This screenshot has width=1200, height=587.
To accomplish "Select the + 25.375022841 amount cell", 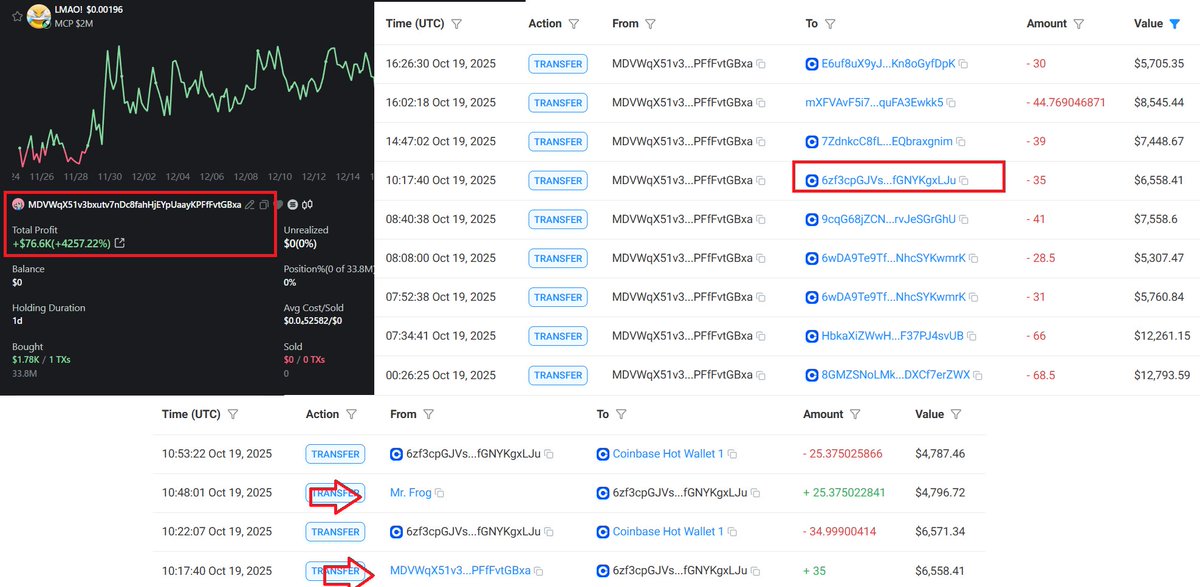I will click(844, 493).
